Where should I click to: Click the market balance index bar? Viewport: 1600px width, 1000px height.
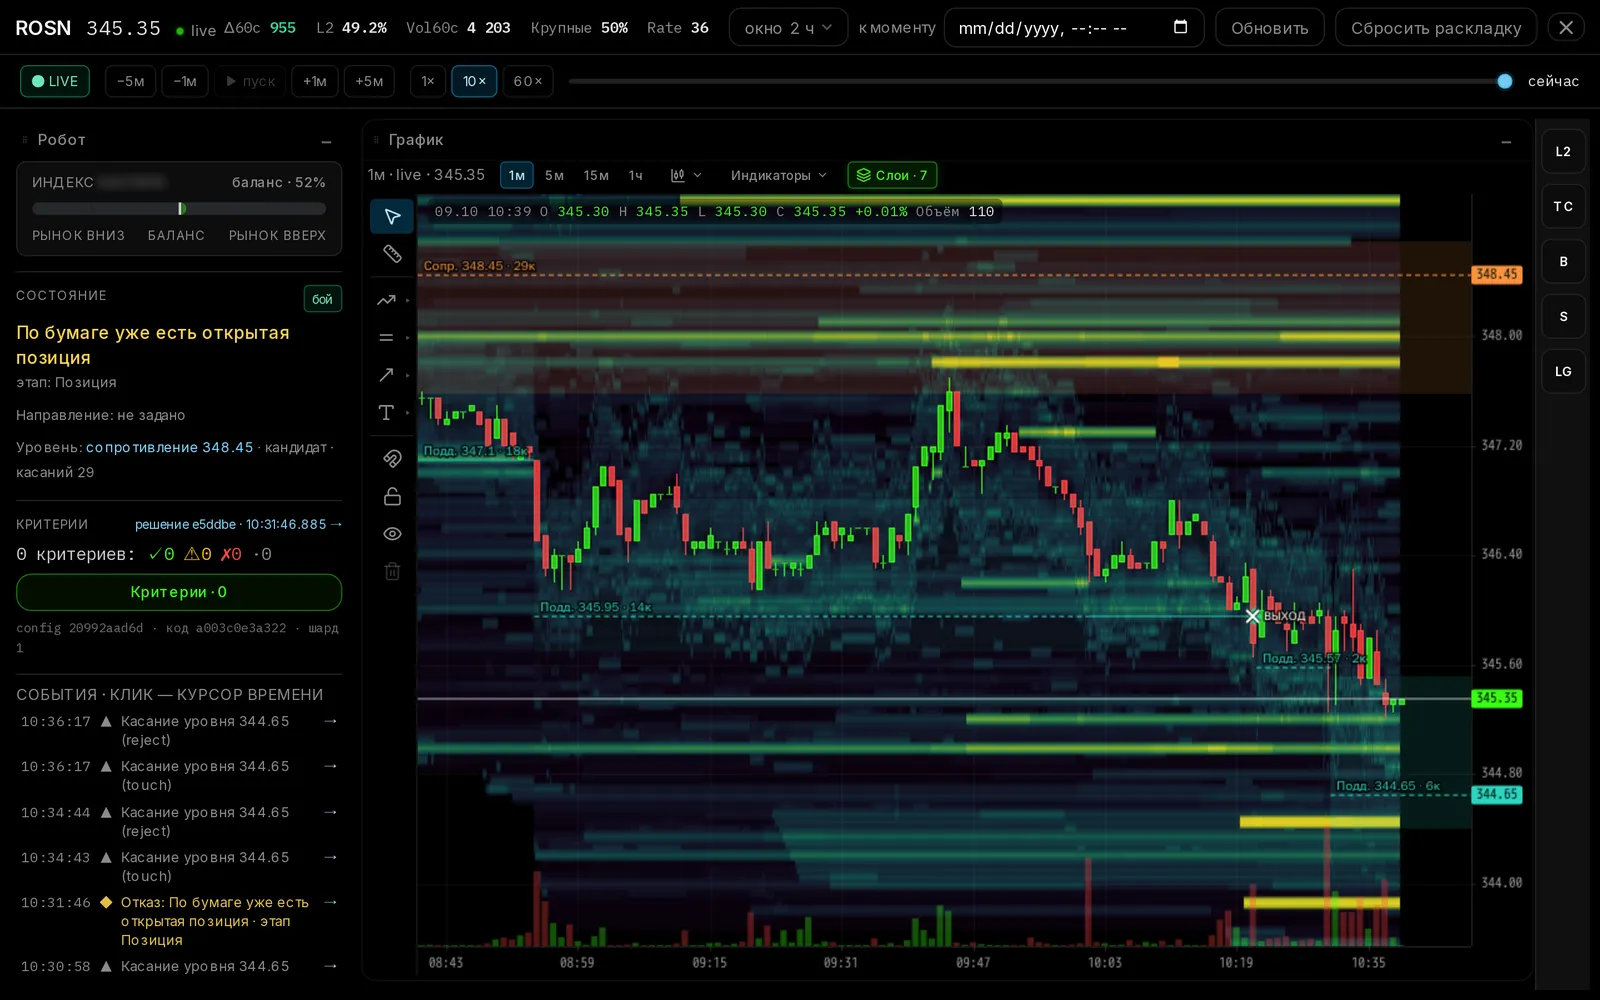click(179, 209)
